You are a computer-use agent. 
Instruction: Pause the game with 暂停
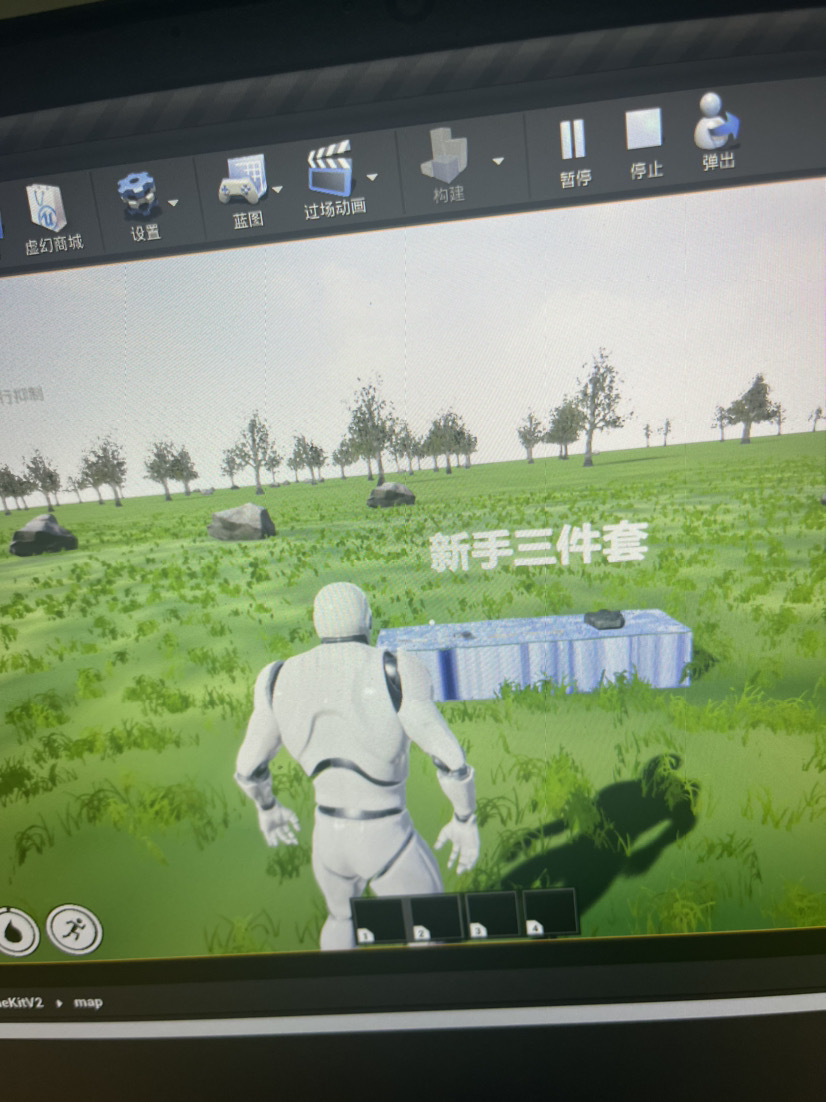point(574,152)
